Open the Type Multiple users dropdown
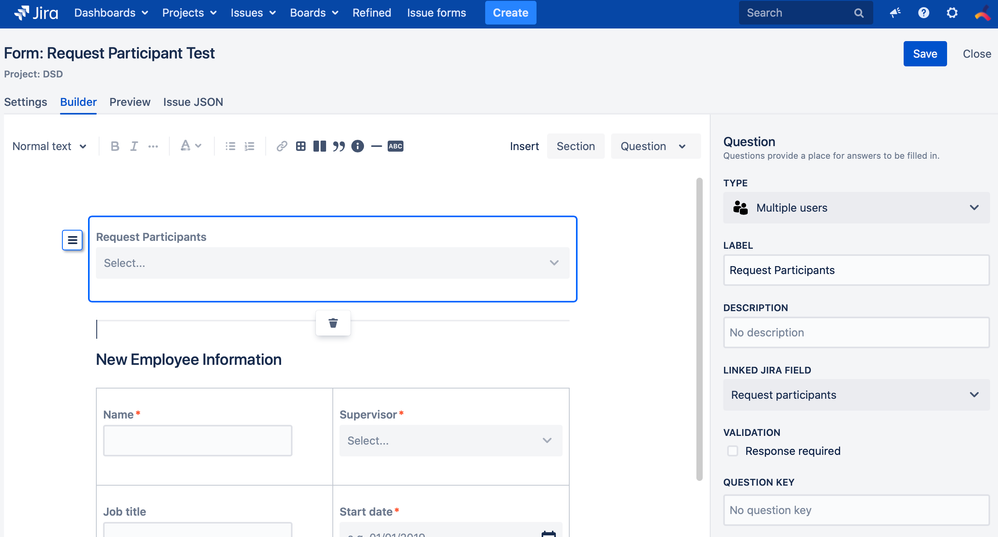The height and width of the screenshot is (537, 998). pos(856,208)
